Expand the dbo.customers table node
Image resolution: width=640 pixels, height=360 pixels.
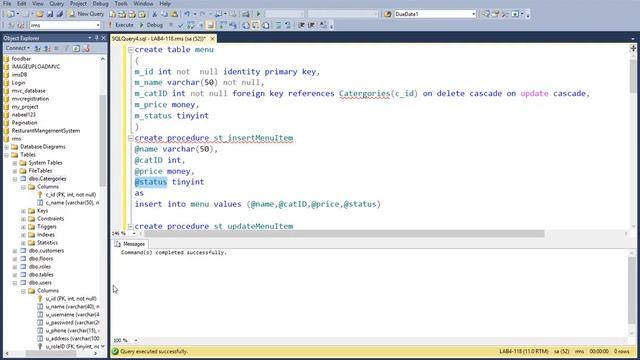[15, 251]
